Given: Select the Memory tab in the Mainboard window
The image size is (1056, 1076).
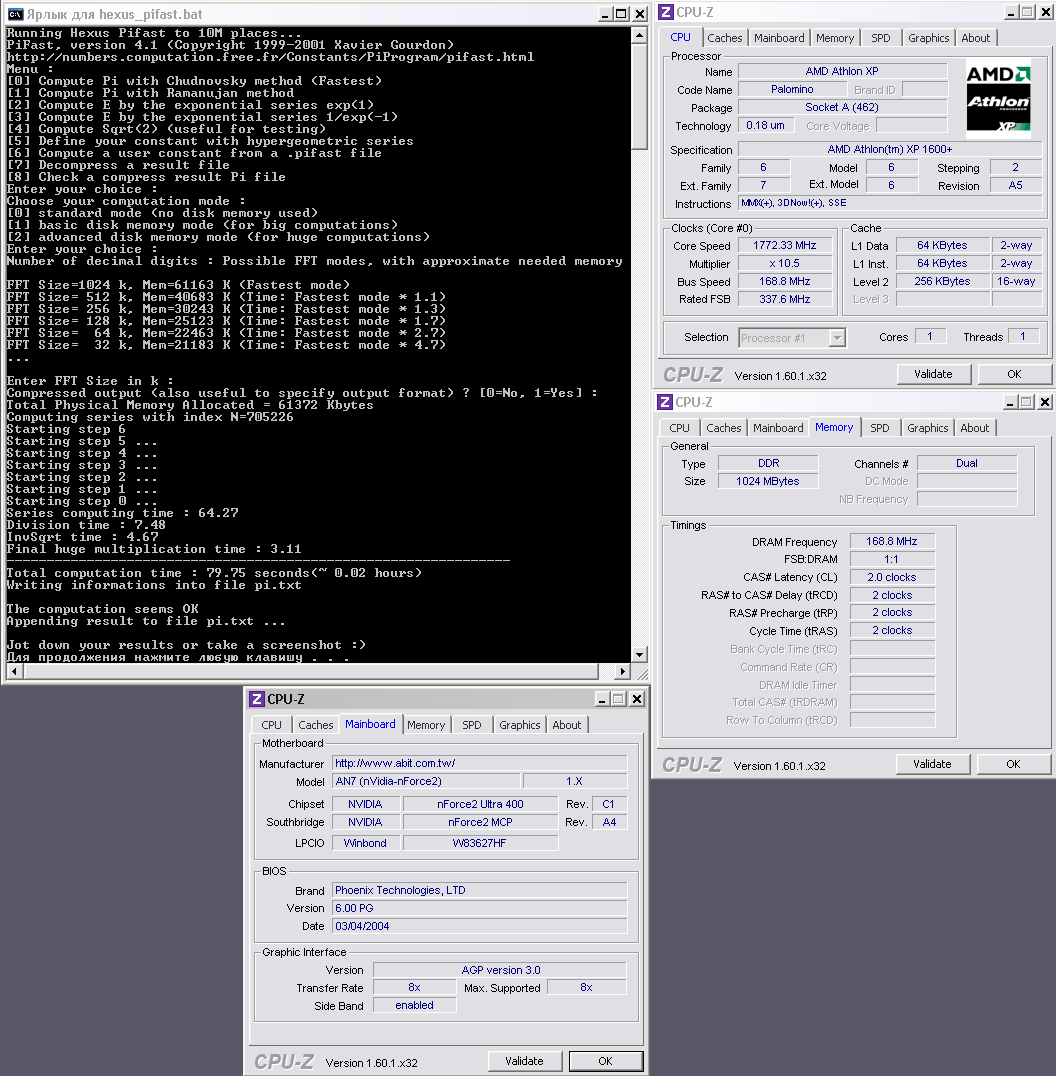Looking at the screenshot, I should point(426,725).
